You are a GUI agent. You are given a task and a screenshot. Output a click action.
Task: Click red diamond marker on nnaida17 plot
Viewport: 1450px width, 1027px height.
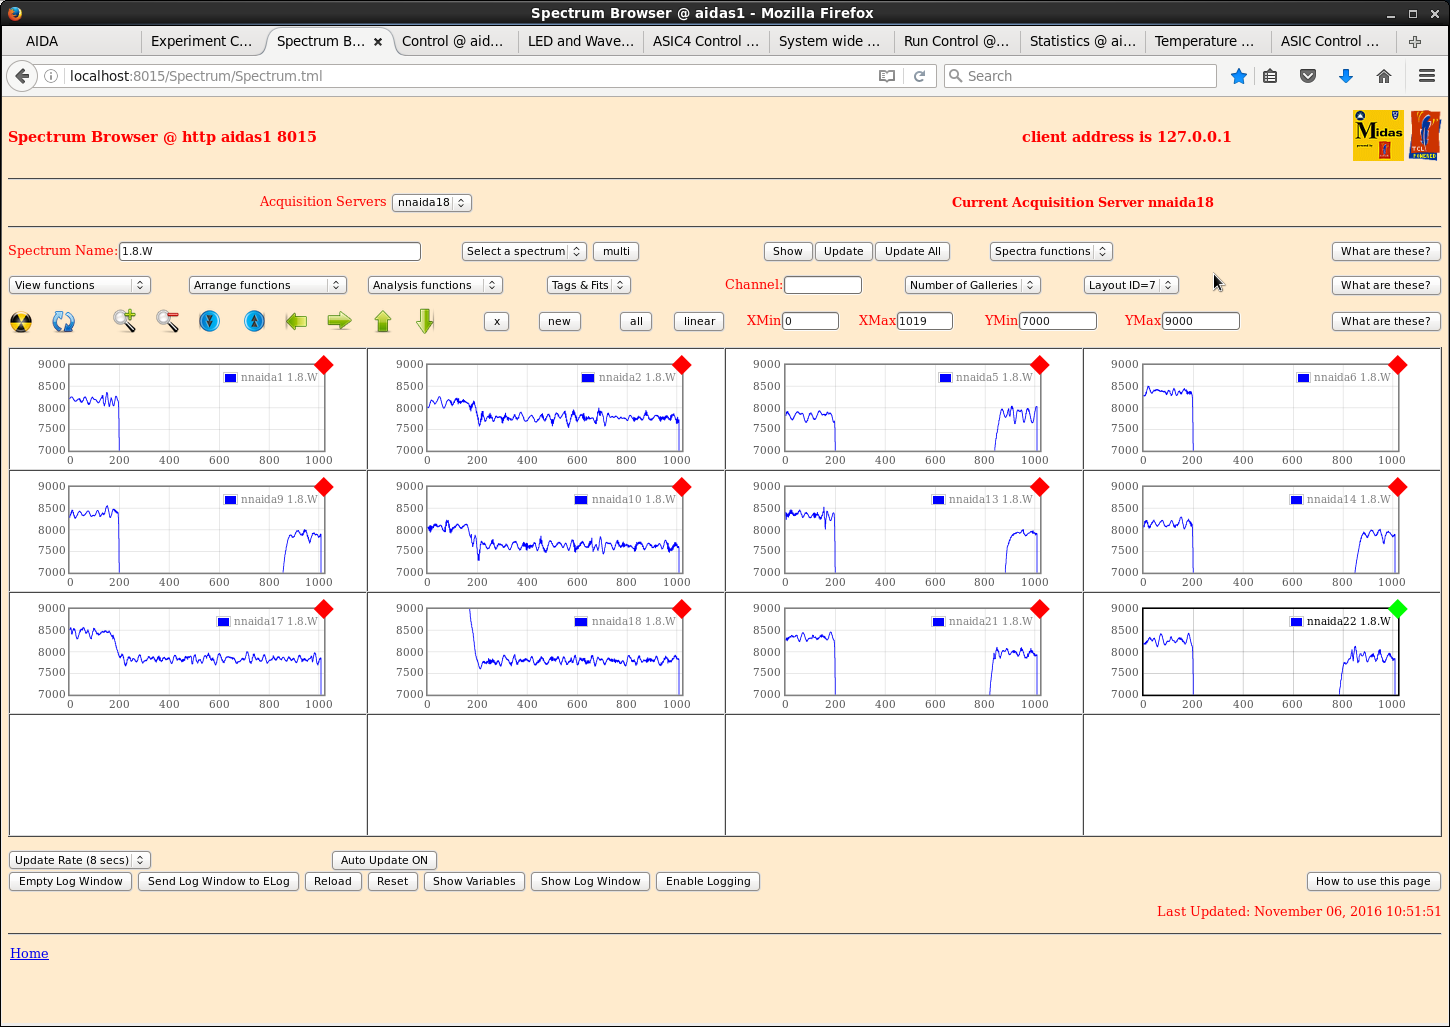[324, 609]
